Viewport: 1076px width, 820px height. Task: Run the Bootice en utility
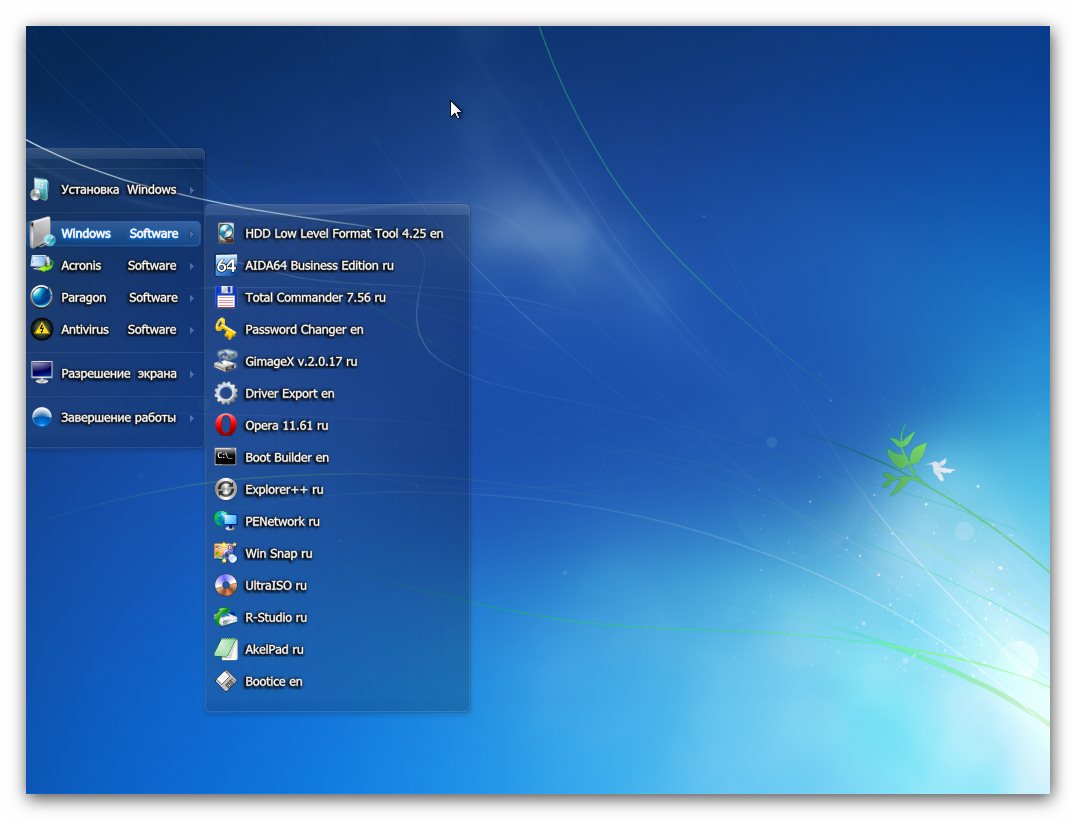(x=273, y=681)
